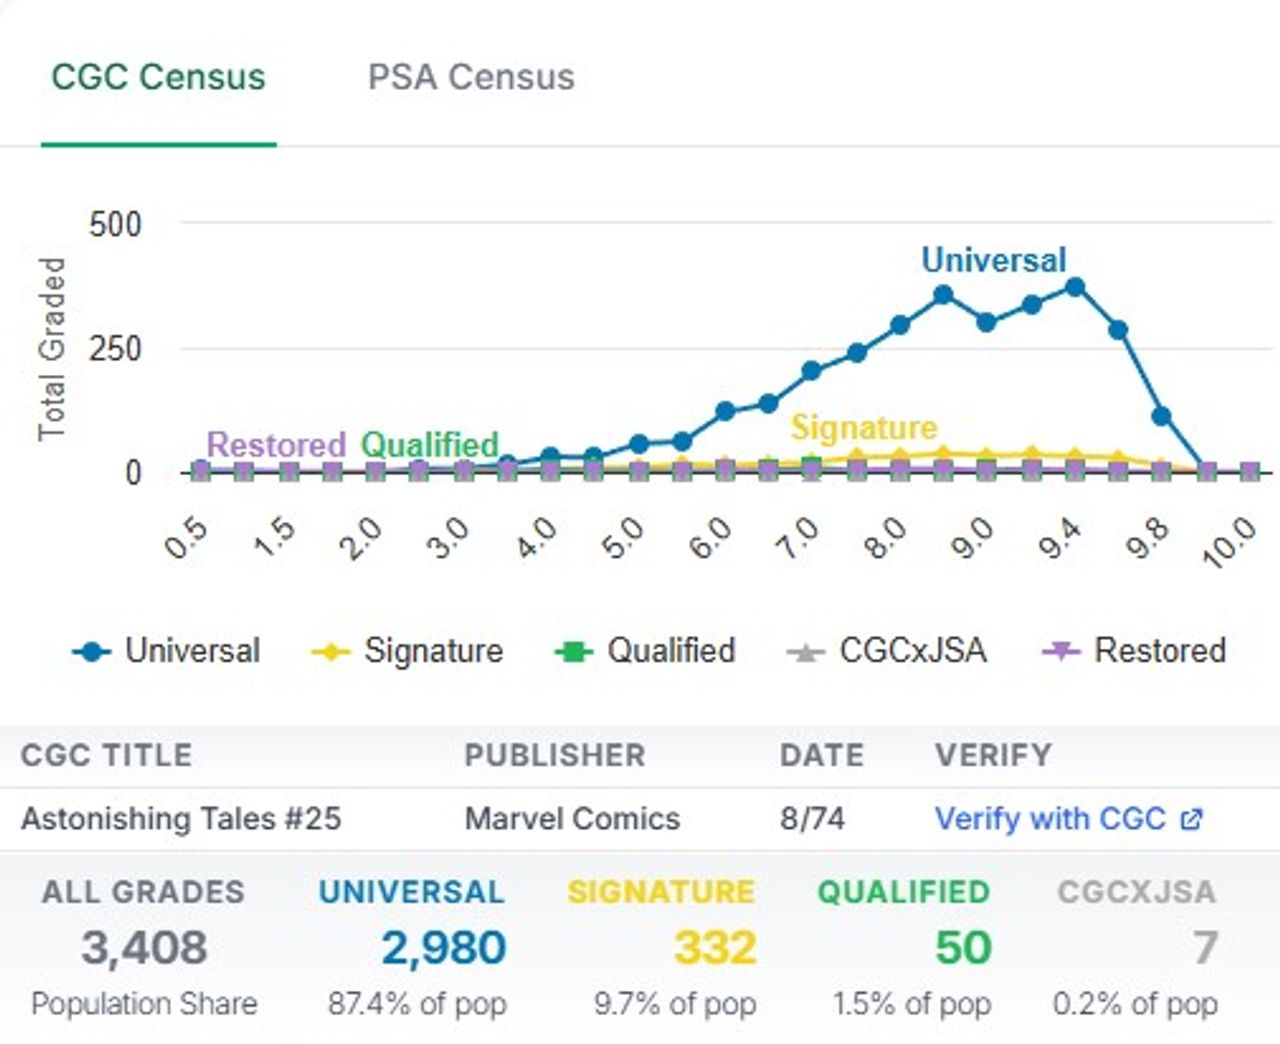Click the yellow Signature legend marker icon
This screenshot has height=1044, width=1280.
pyautogui.click(x=330, y=652)
